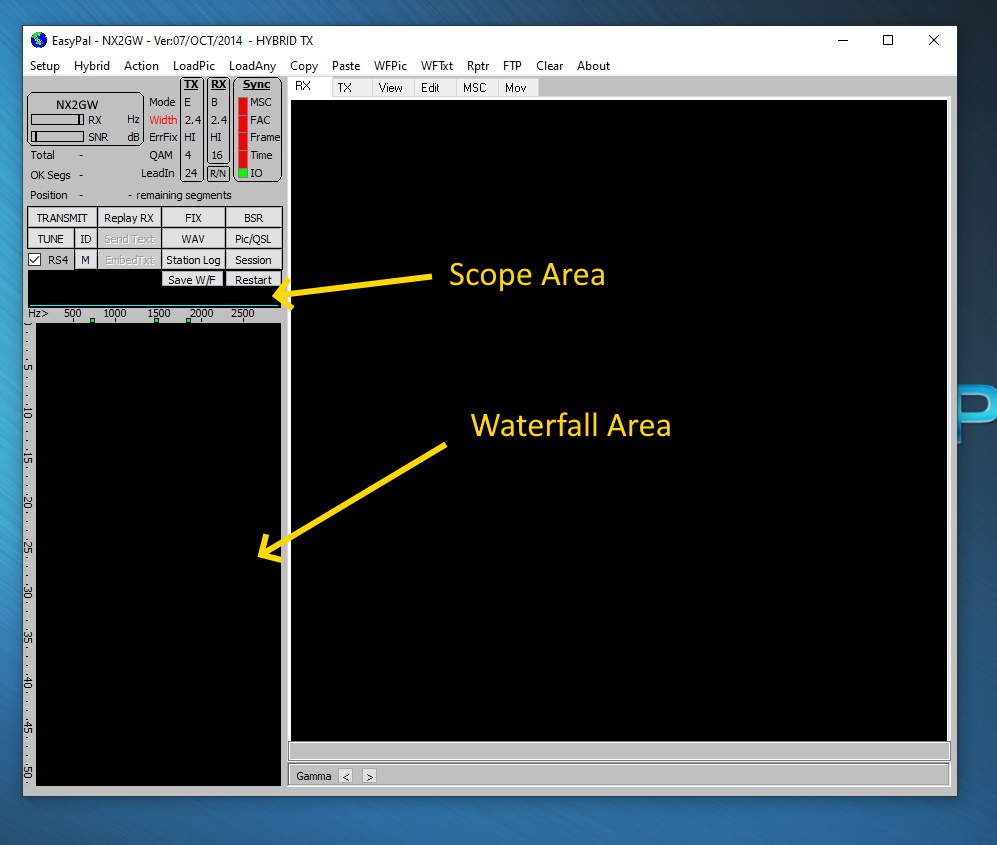This screenshot has height=845, width=997.
Task: Open the Setup menu
Action: point(45,66)
